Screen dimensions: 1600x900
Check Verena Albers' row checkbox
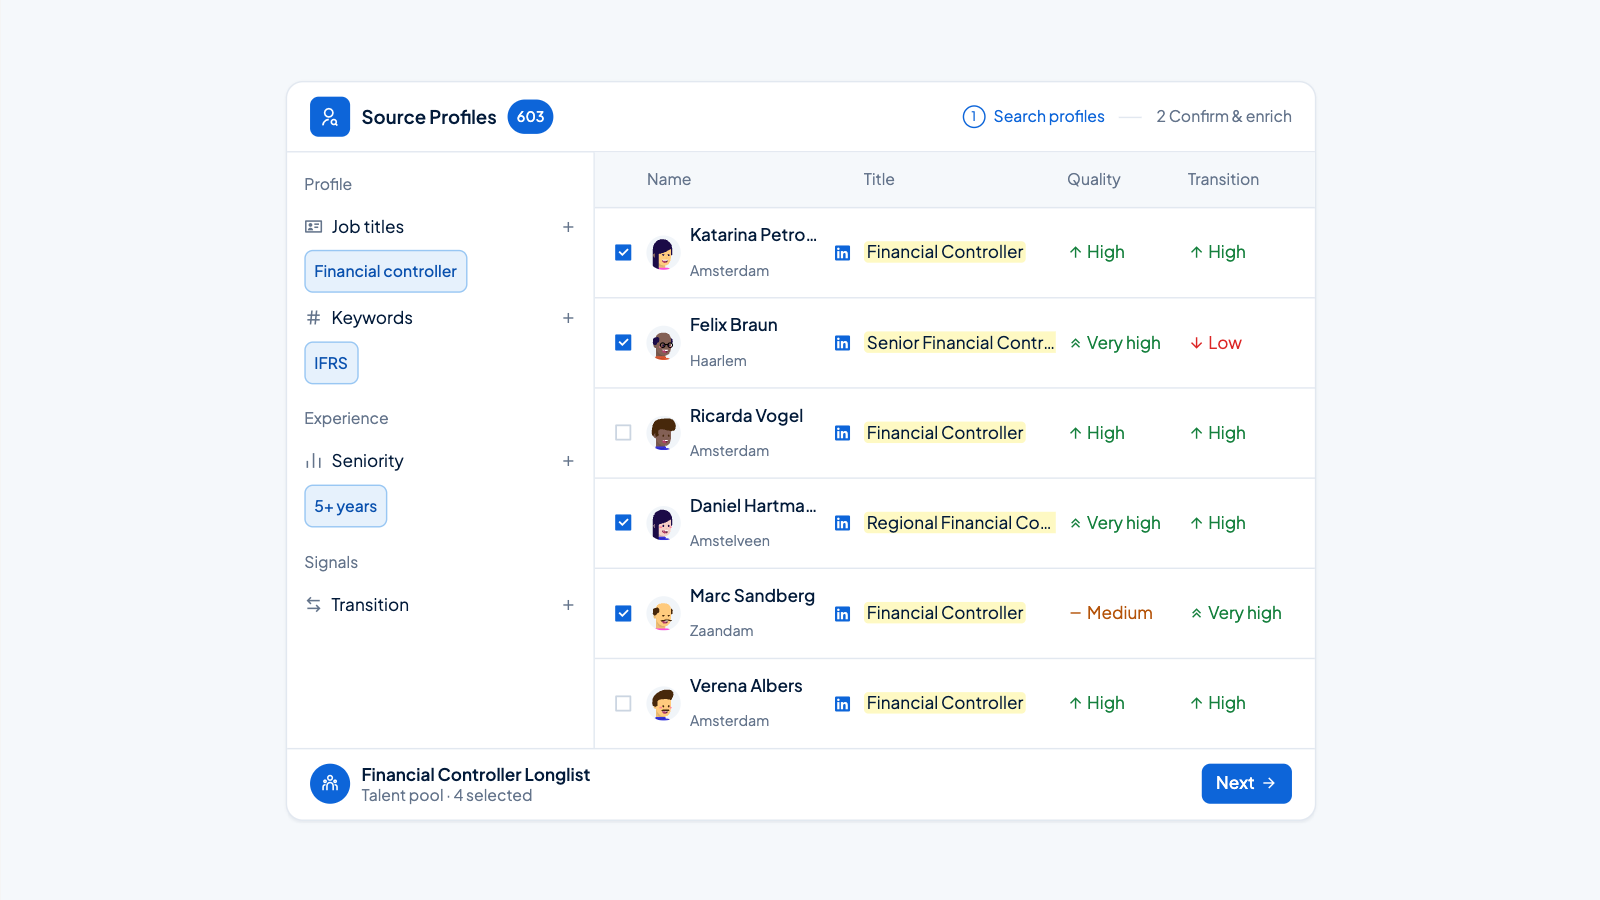coord(623,704)
